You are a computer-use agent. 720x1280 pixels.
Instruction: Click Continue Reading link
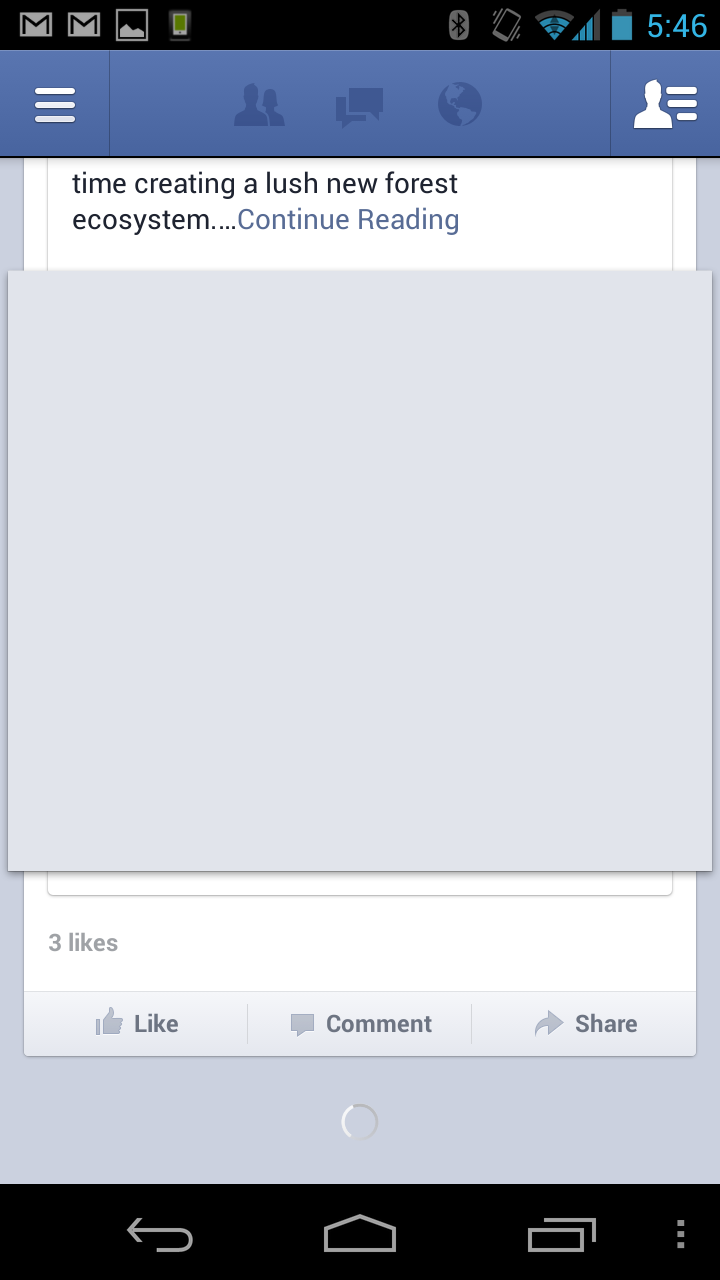[x=348, y=220]
